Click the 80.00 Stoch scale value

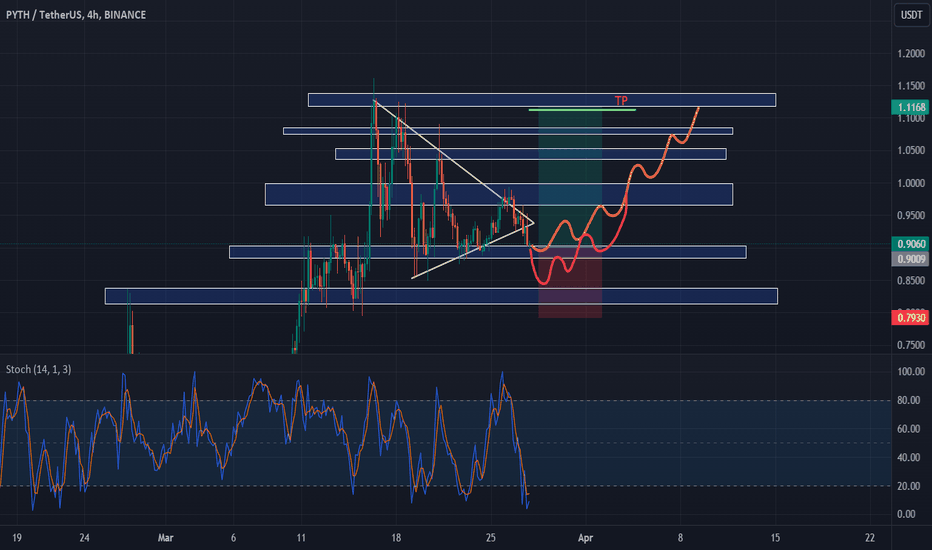click(x=908, y=400)
